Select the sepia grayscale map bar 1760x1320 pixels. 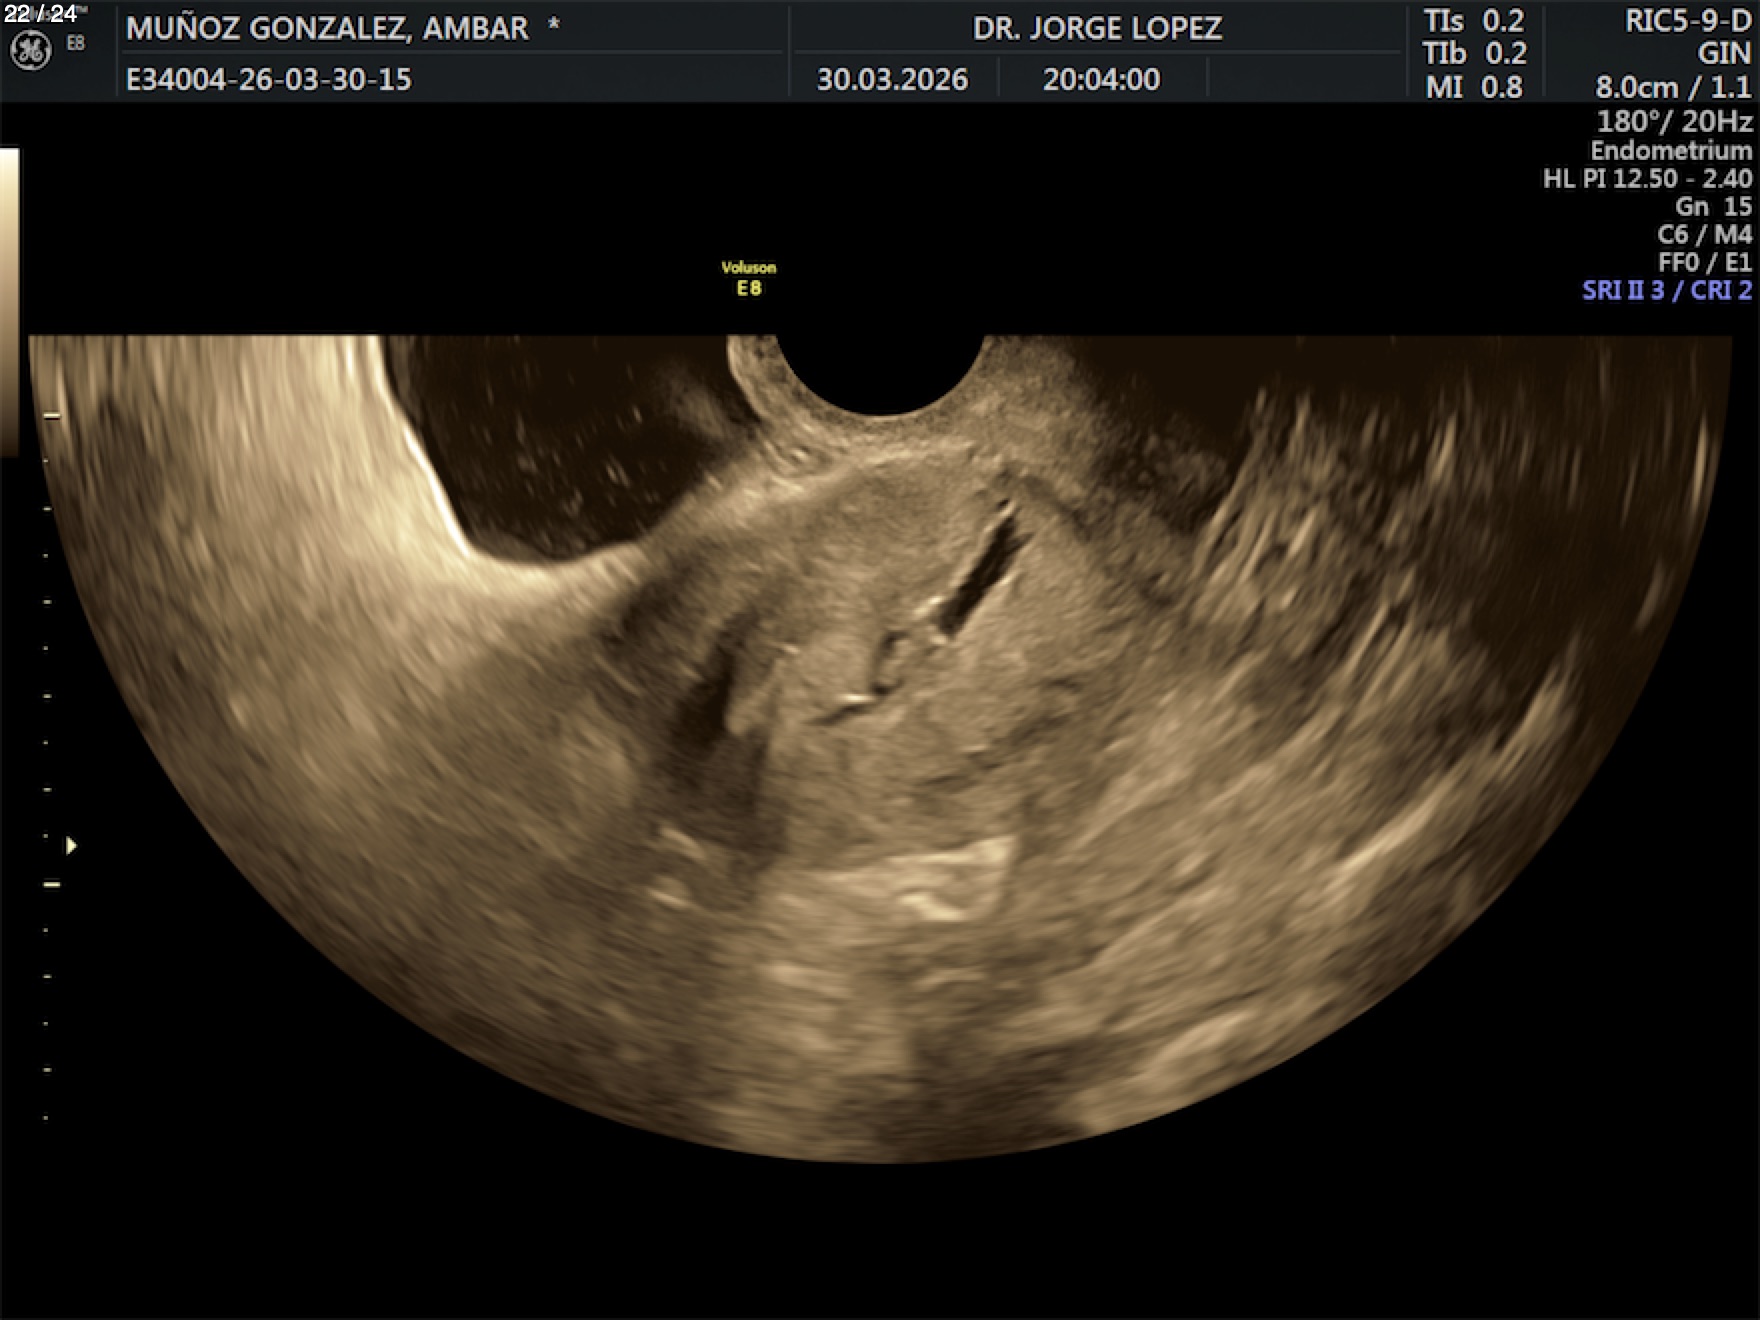[9, 300]
